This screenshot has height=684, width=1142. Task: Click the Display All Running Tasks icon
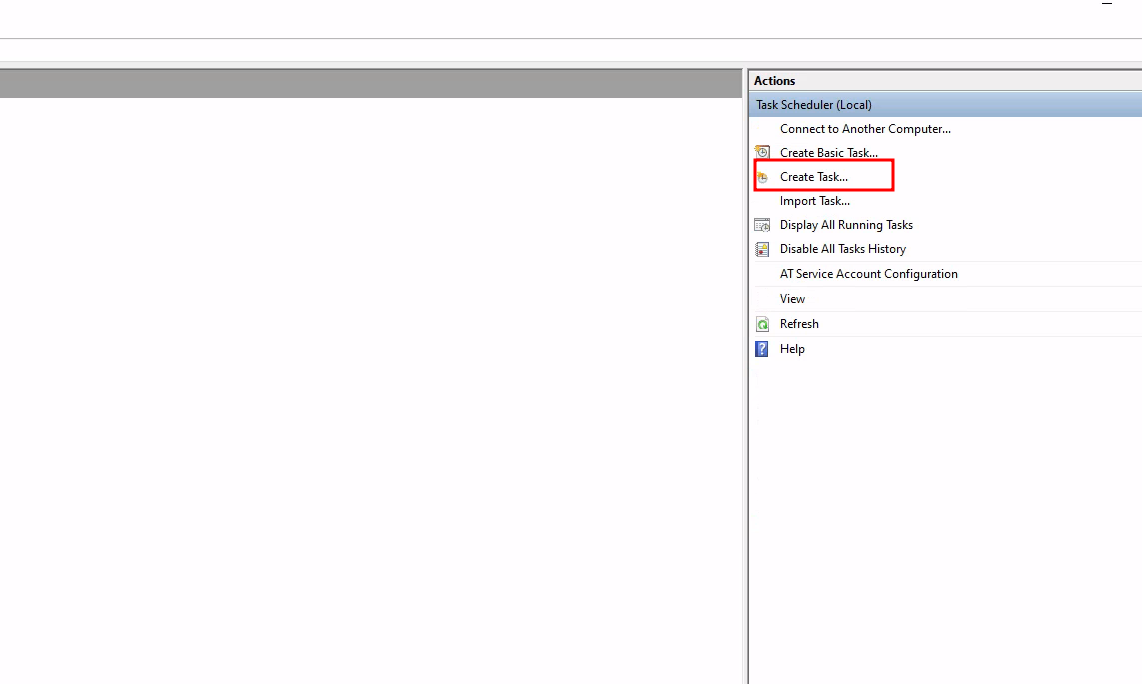click(762, 225)
